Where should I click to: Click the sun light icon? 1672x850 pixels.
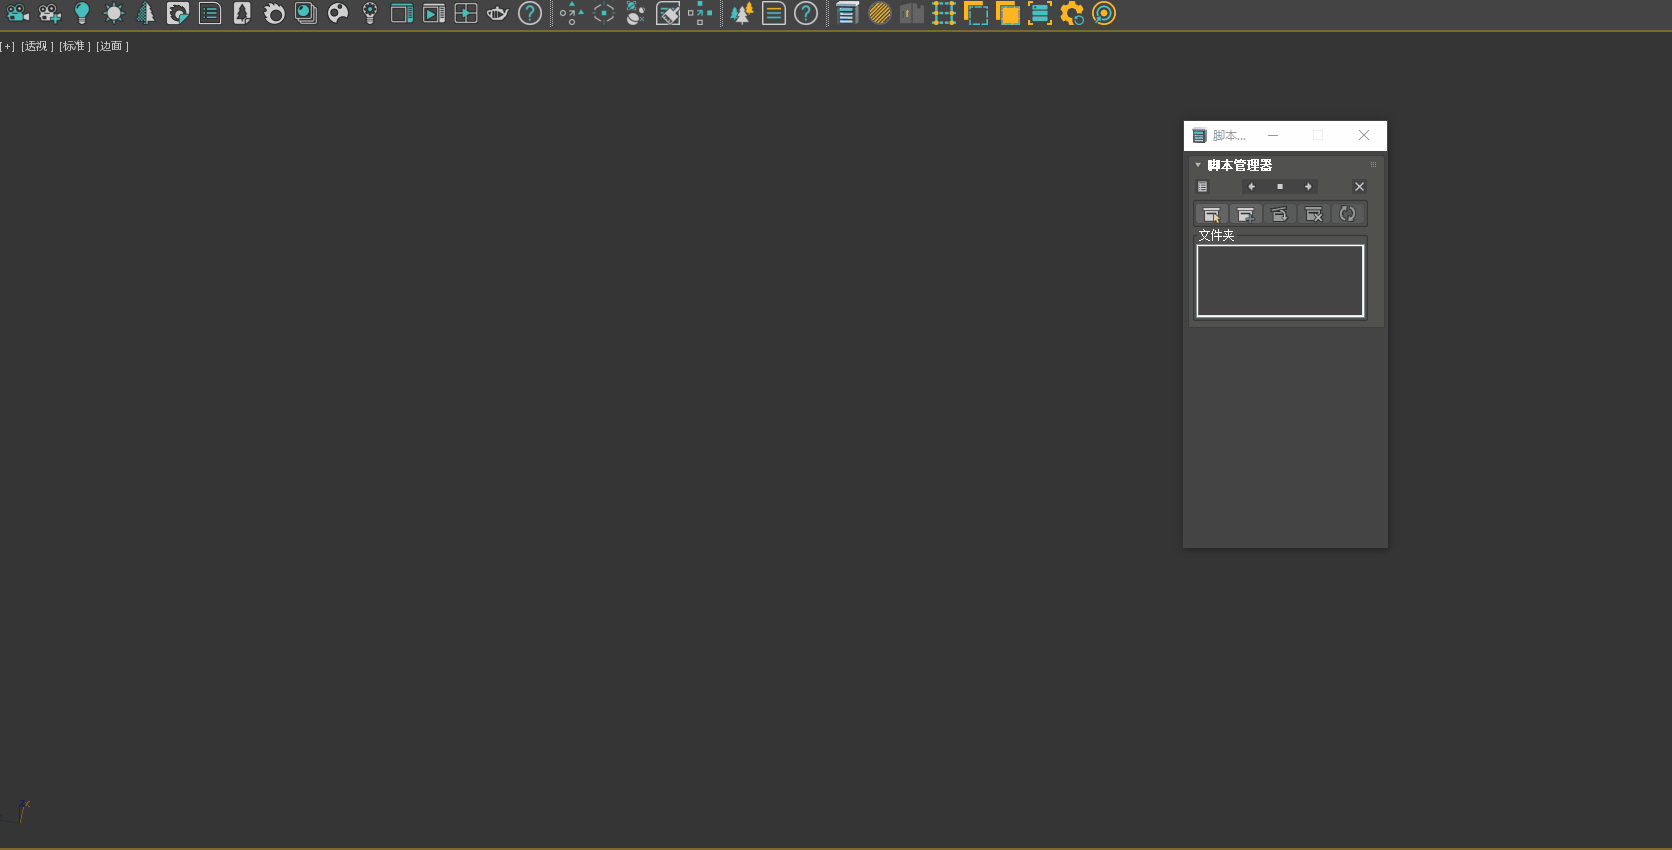114,13
